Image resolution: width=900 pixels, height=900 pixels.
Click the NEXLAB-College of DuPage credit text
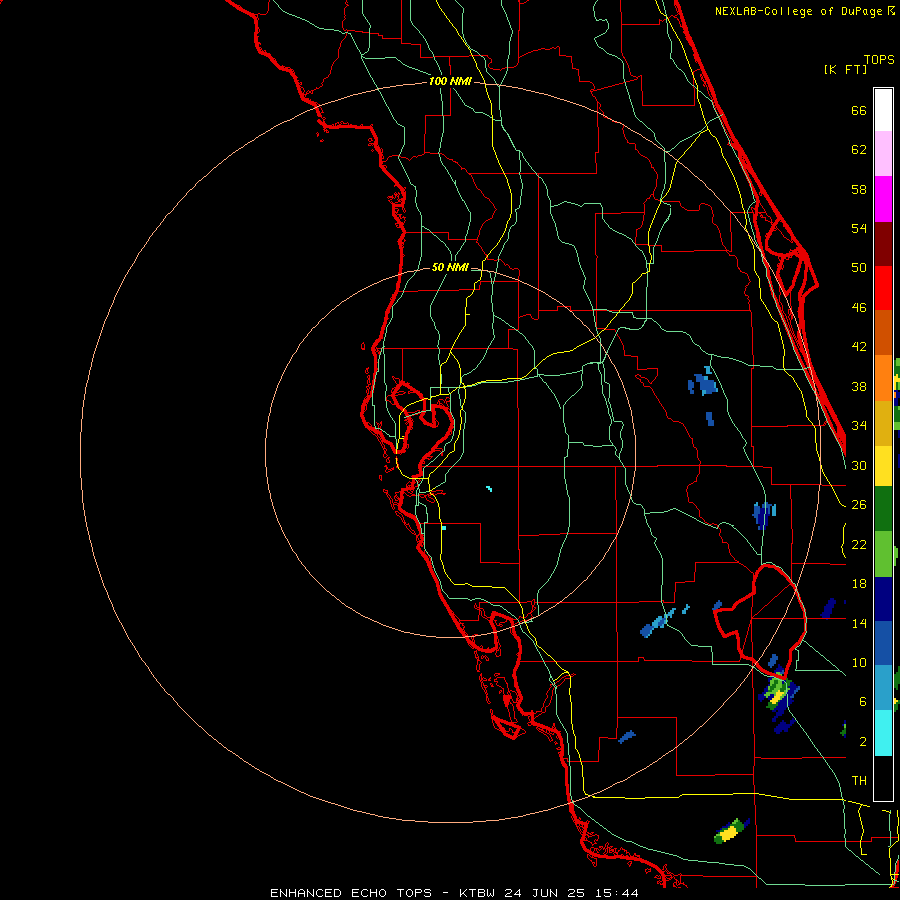coord(800,11)
